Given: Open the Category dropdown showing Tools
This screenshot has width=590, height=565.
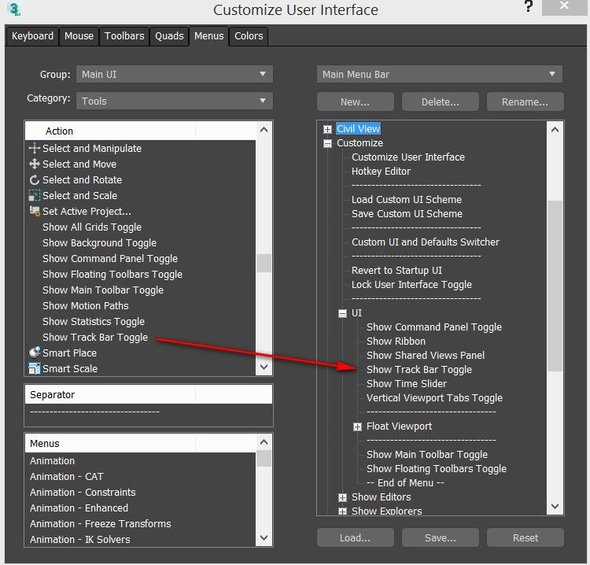Looking at the screenshot, I should 175,101.
